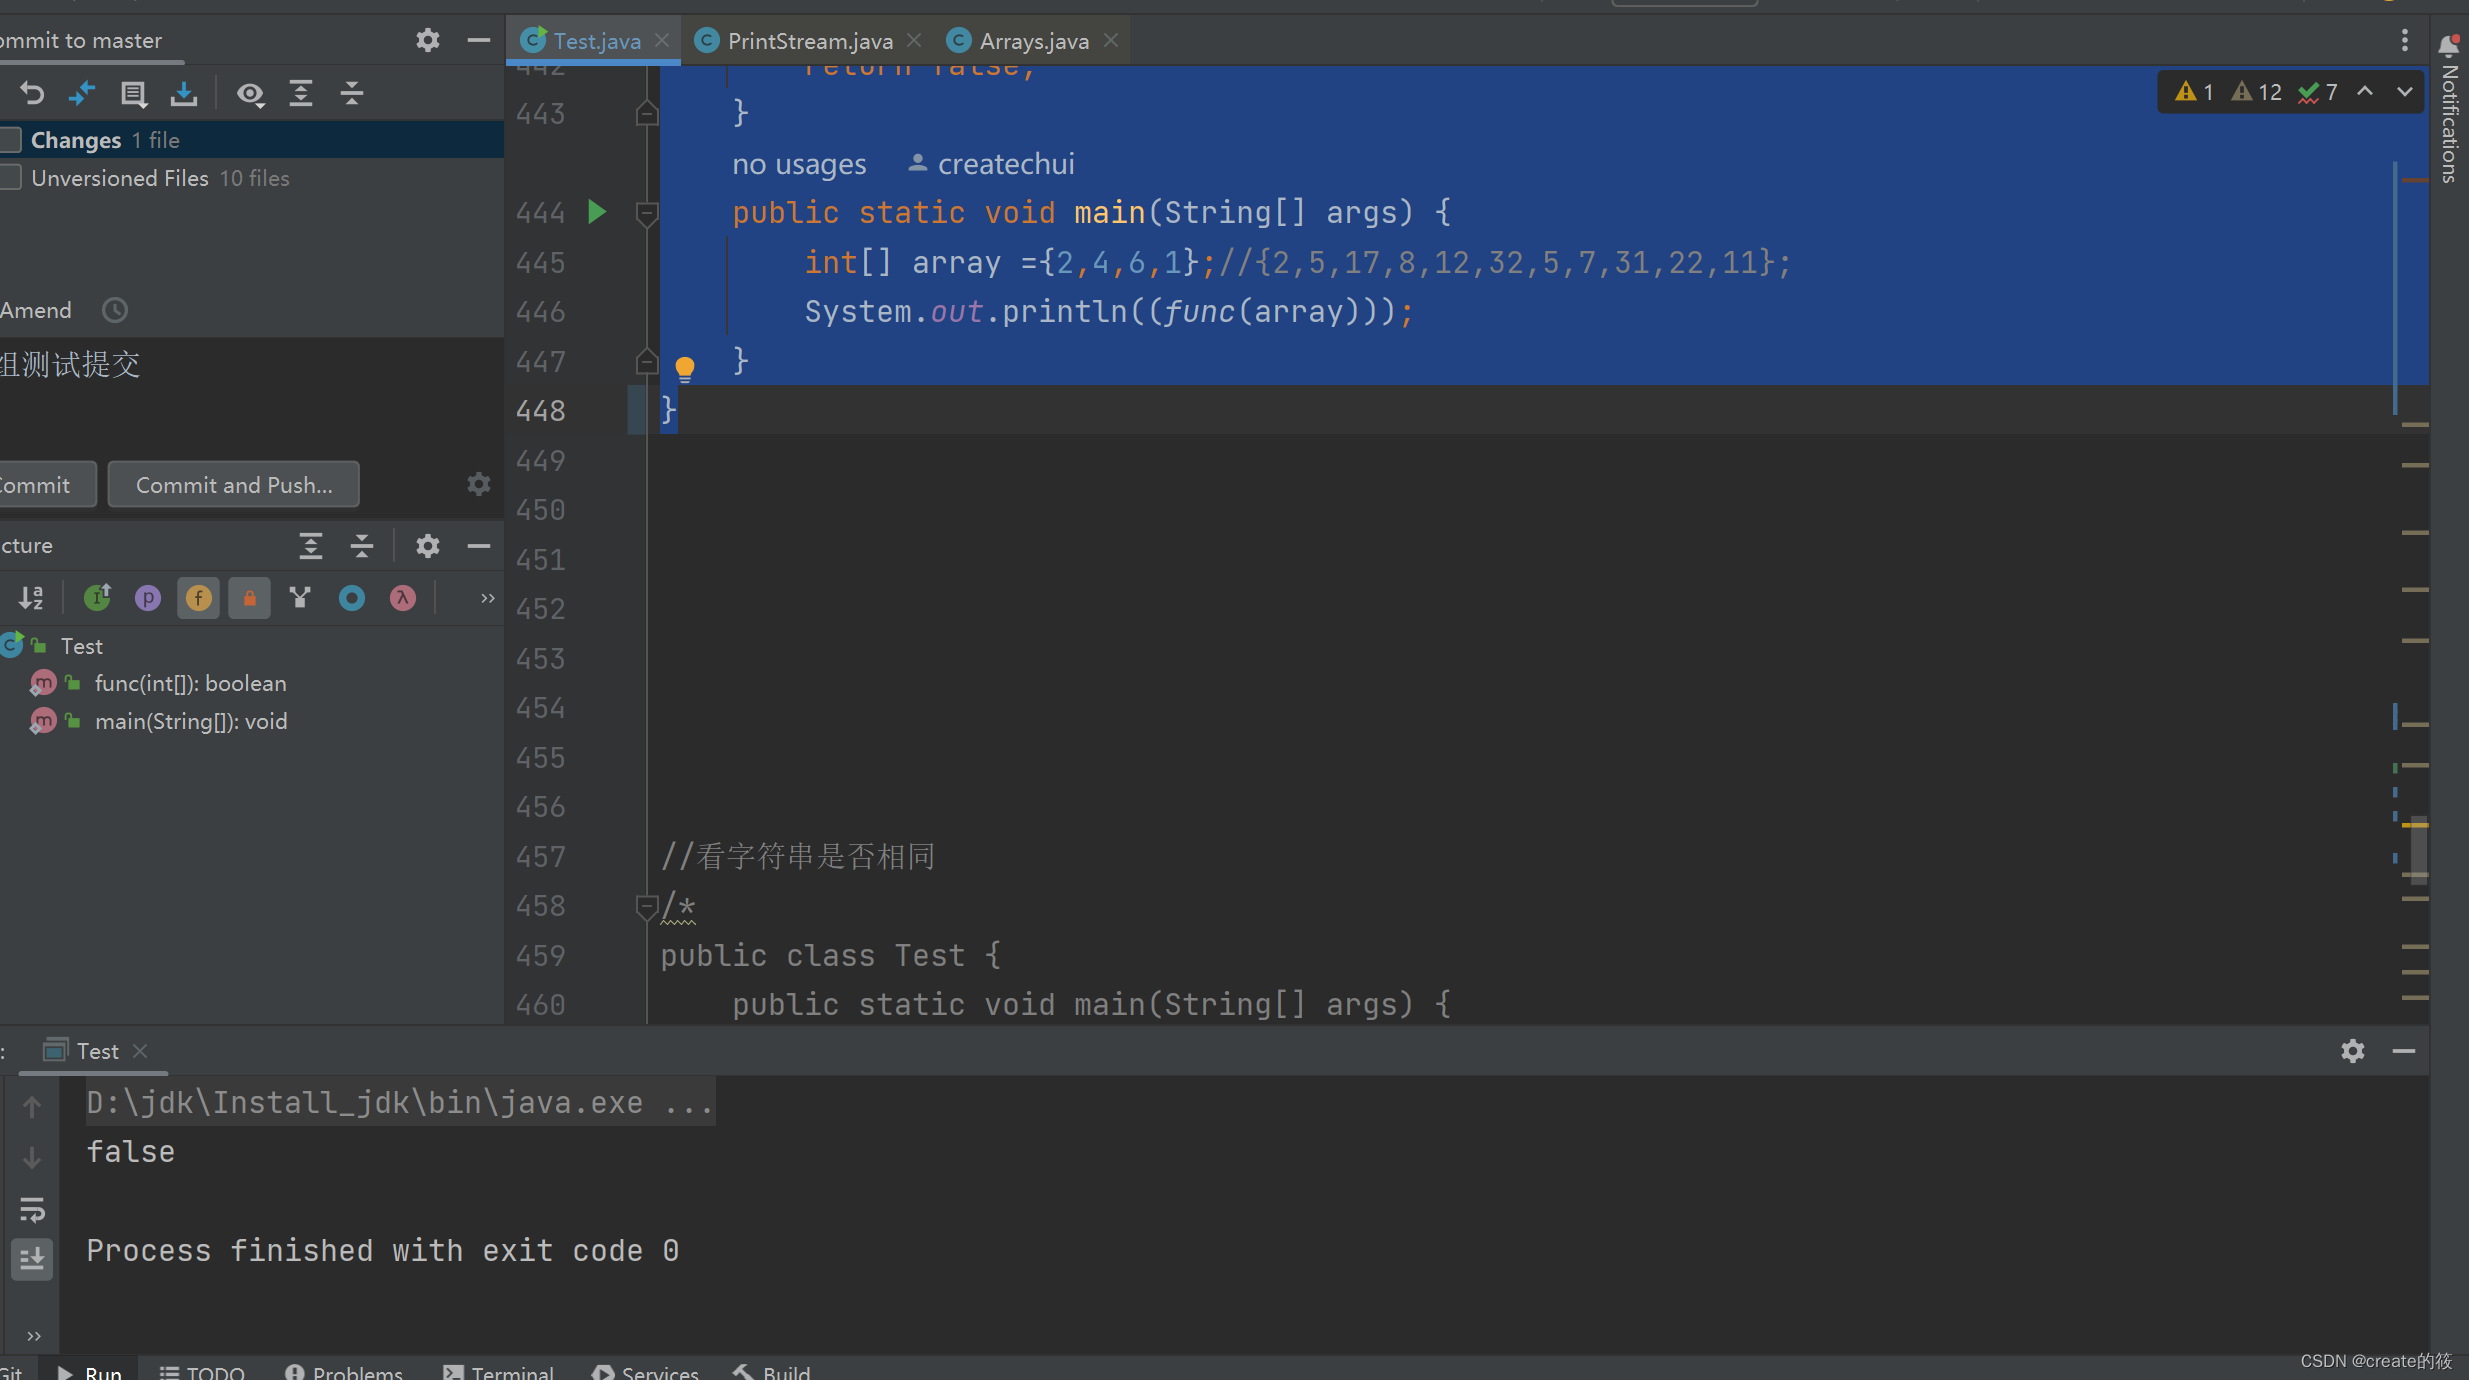
Task: Click the Soft-Wrap icon in Run console
Action: pyautogui.click(x=32, y=1210)
